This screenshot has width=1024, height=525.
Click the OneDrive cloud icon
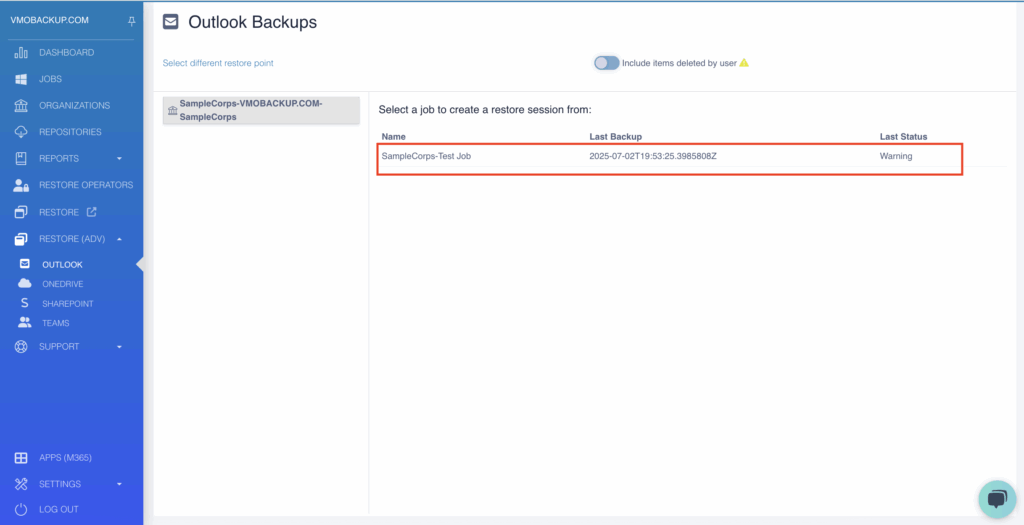(x=24, y=283)
